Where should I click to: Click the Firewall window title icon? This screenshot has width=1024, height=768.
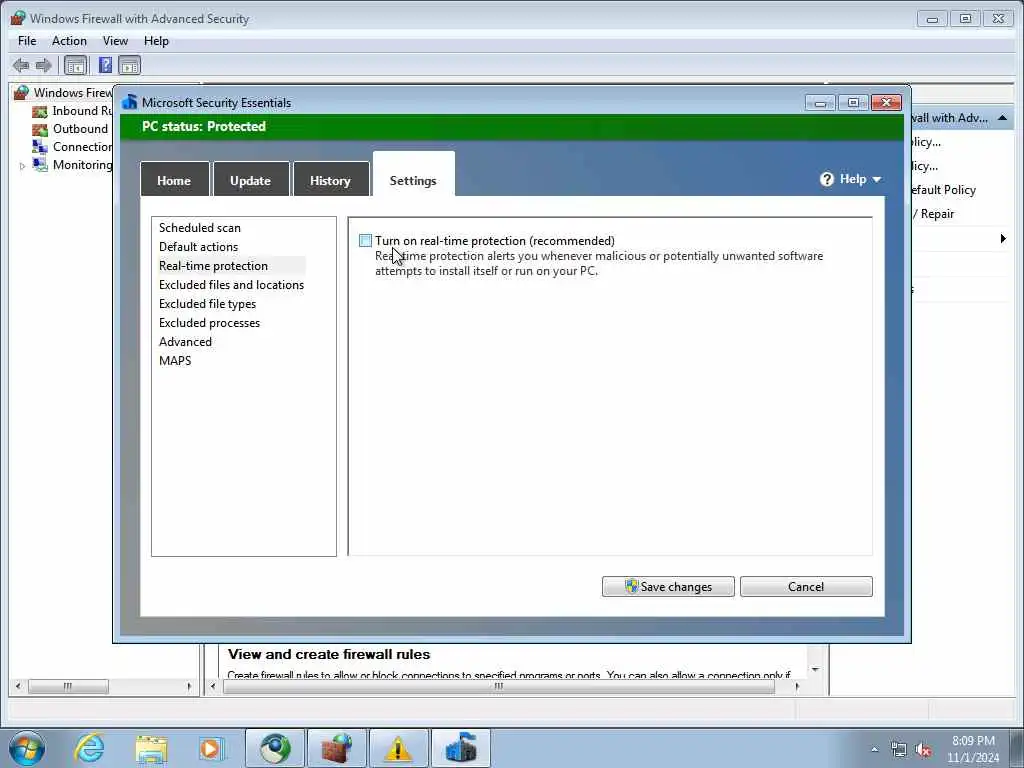18,18
